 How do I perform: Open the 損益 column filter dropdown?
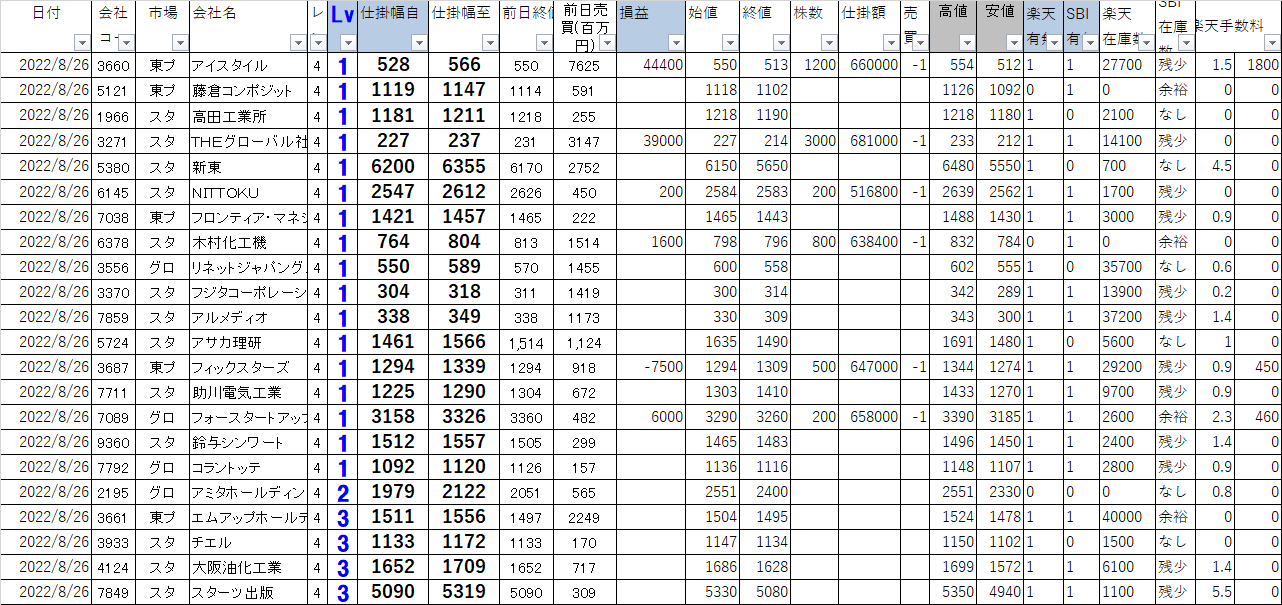[x=675, y=43]
